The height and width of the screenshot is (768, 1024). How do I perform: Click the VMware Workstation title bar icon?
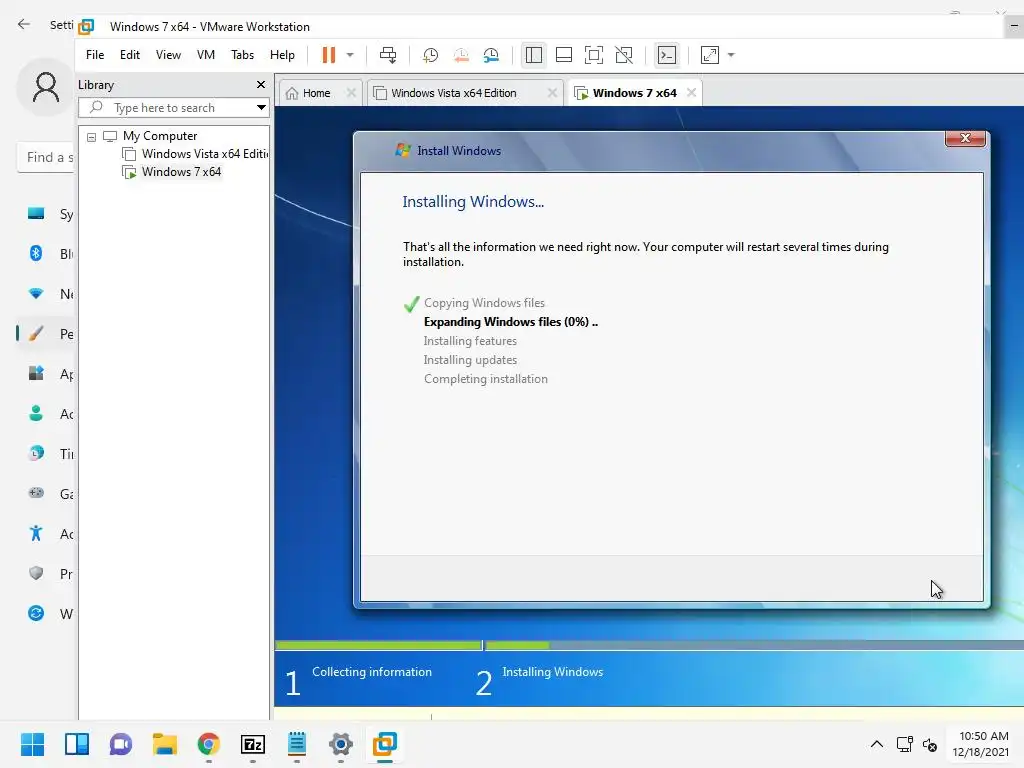pyautogui.click(x=86, y=27)
